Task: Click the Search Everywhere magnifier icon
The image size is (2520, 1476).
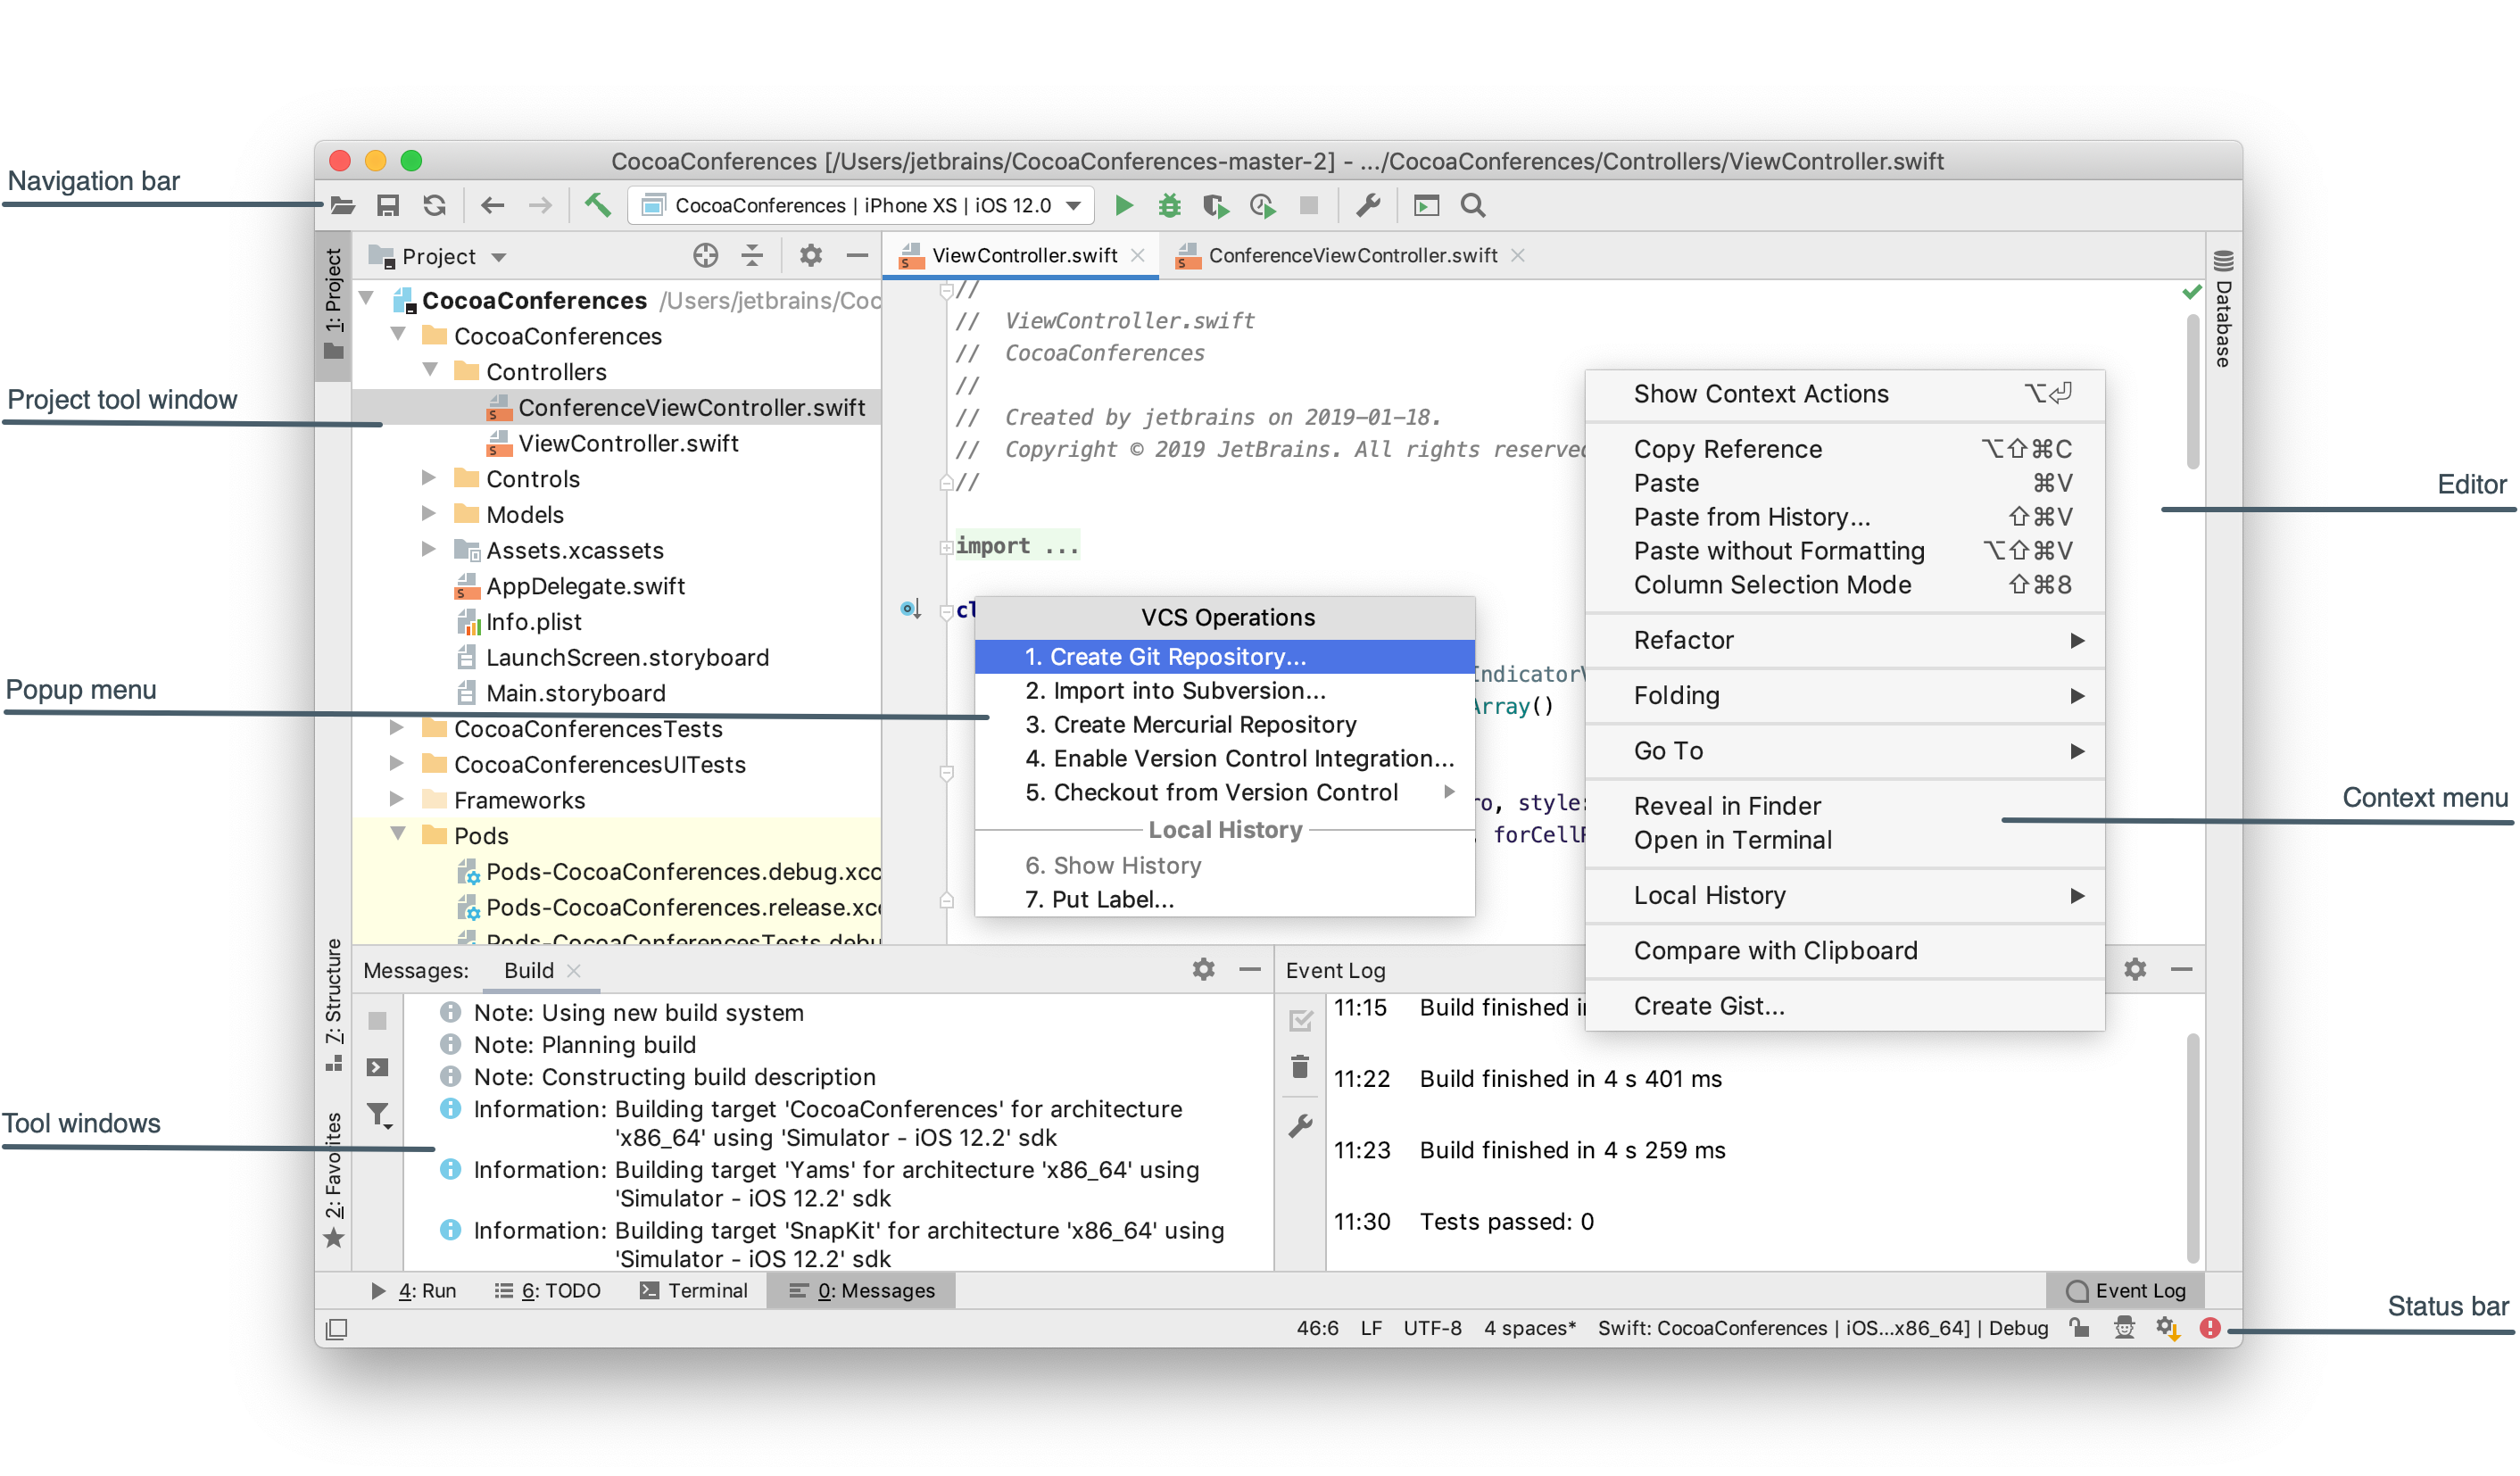Action: 1473,206
